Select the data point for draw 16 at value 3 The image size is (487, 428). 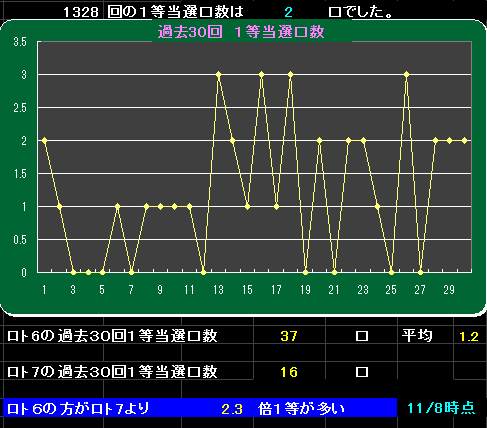click(262, 75)
